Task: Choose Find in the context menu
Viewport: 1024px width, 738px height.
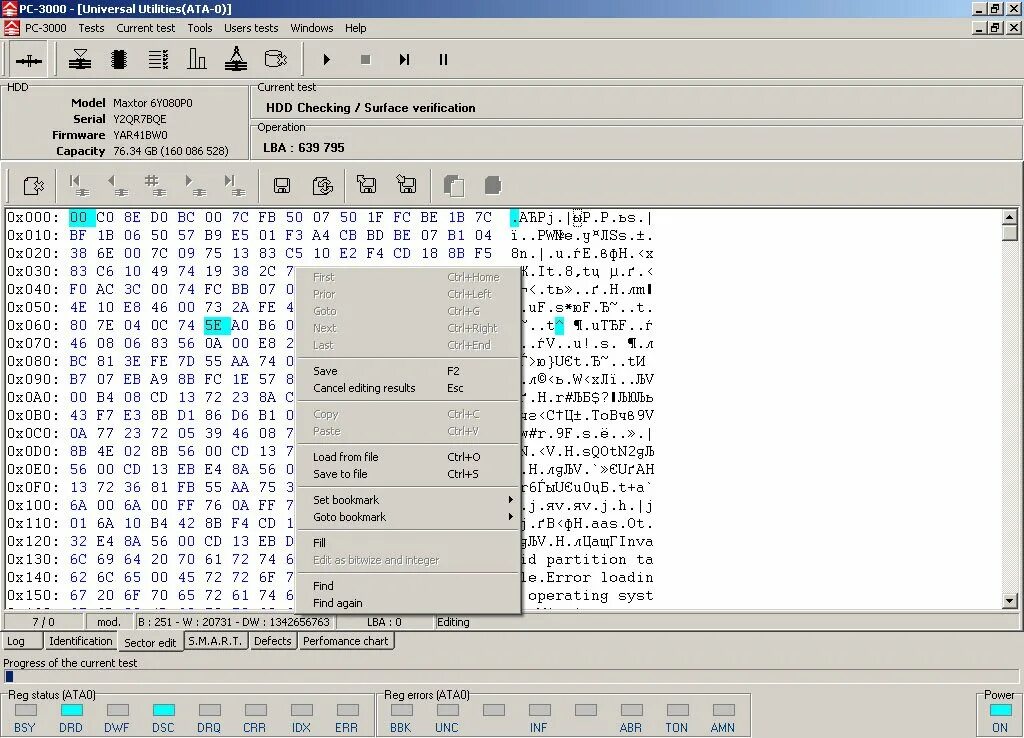Action: coord(409,586)
